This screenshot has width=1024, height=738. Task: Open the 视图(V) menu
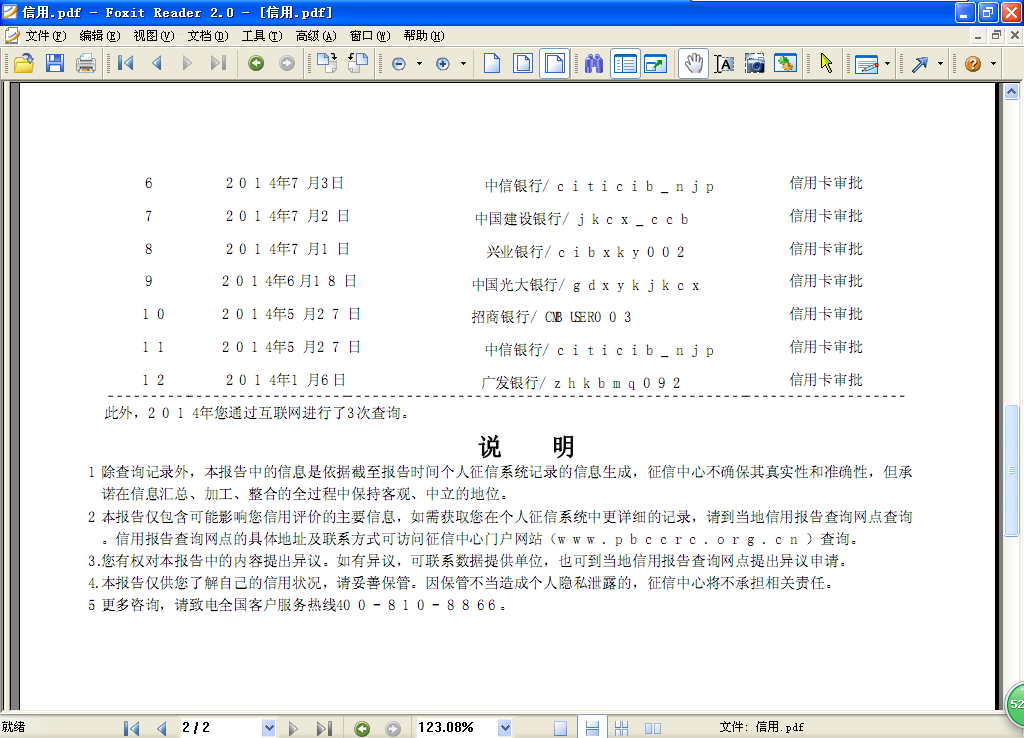(x=153, y=35)
